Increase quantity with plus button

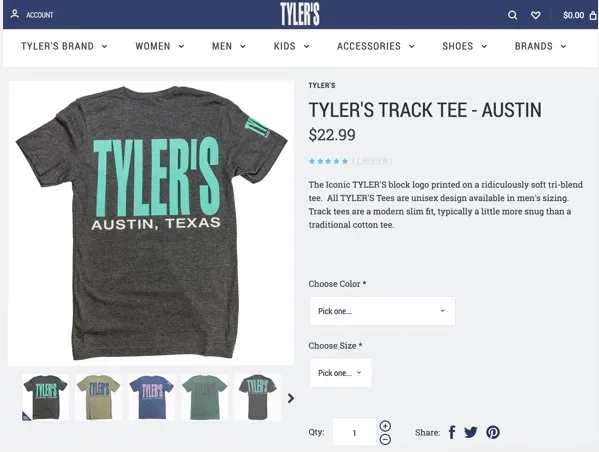coord(385,426)
